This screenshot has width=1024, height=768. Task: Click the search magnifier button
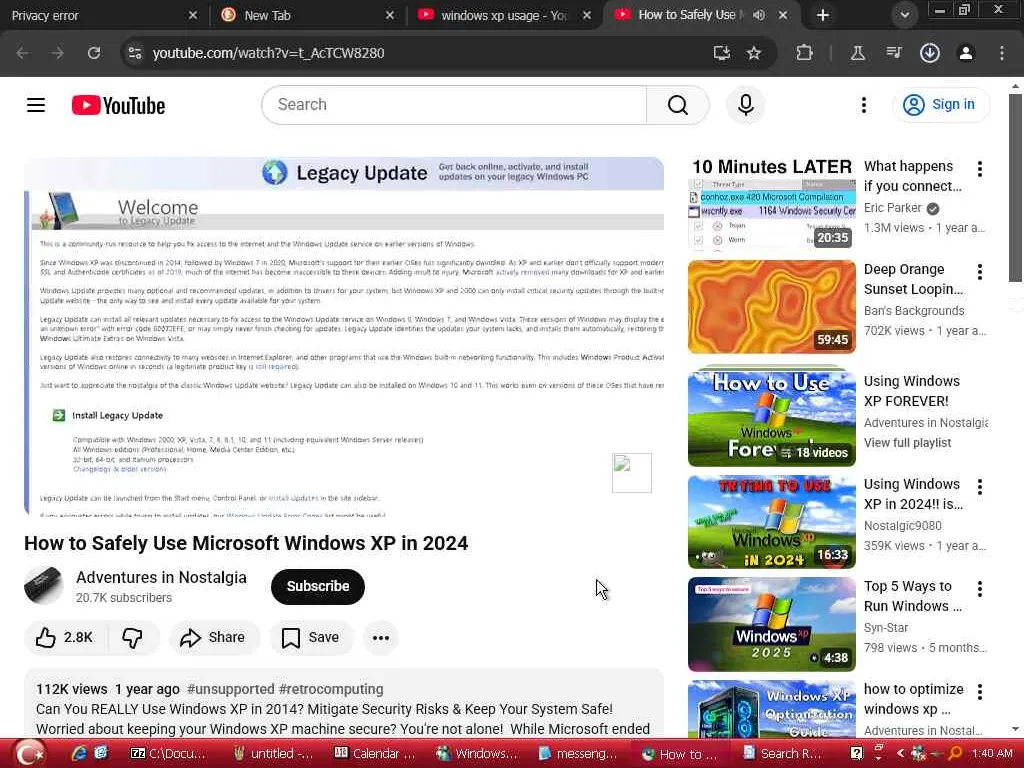(x=678, y=104)
